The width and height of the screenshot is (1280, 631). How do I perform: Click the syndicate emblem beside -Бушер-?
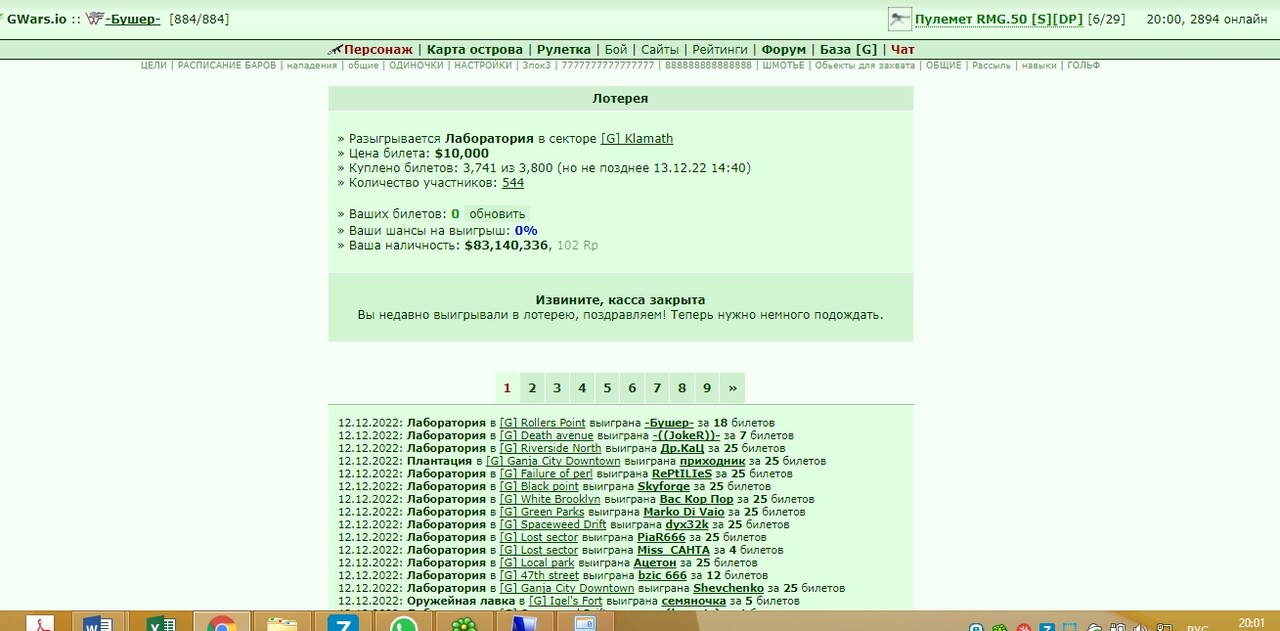pyautogui.click(x=95, y=19)
